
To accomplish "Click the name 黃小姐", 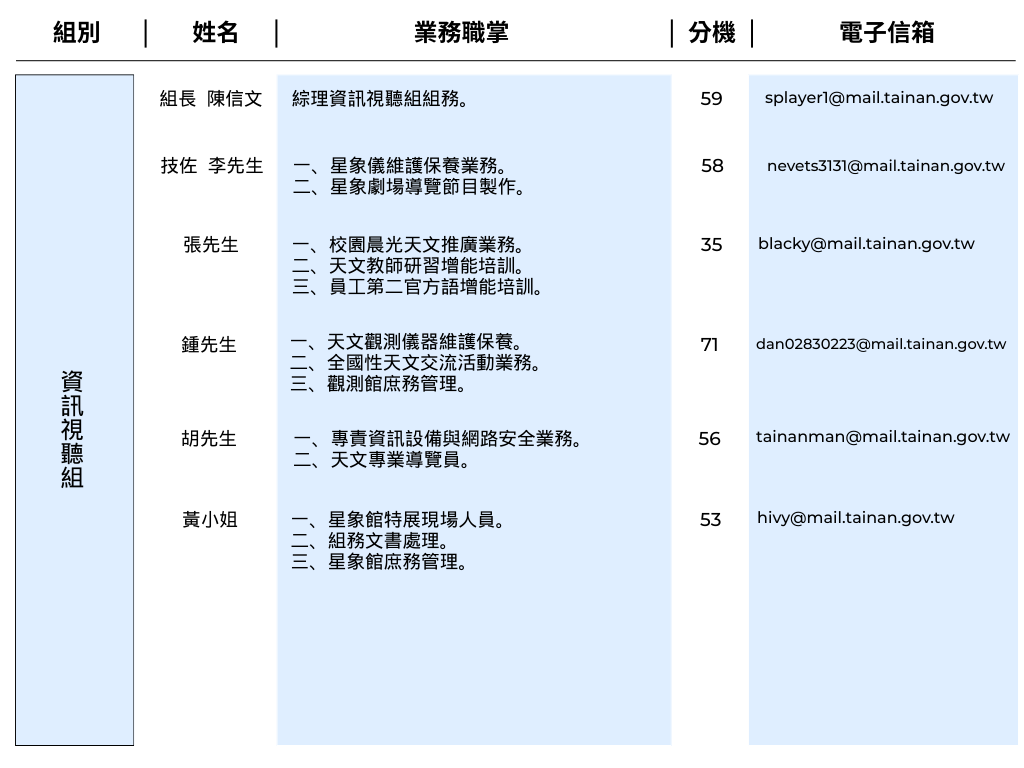I will 210,520.
